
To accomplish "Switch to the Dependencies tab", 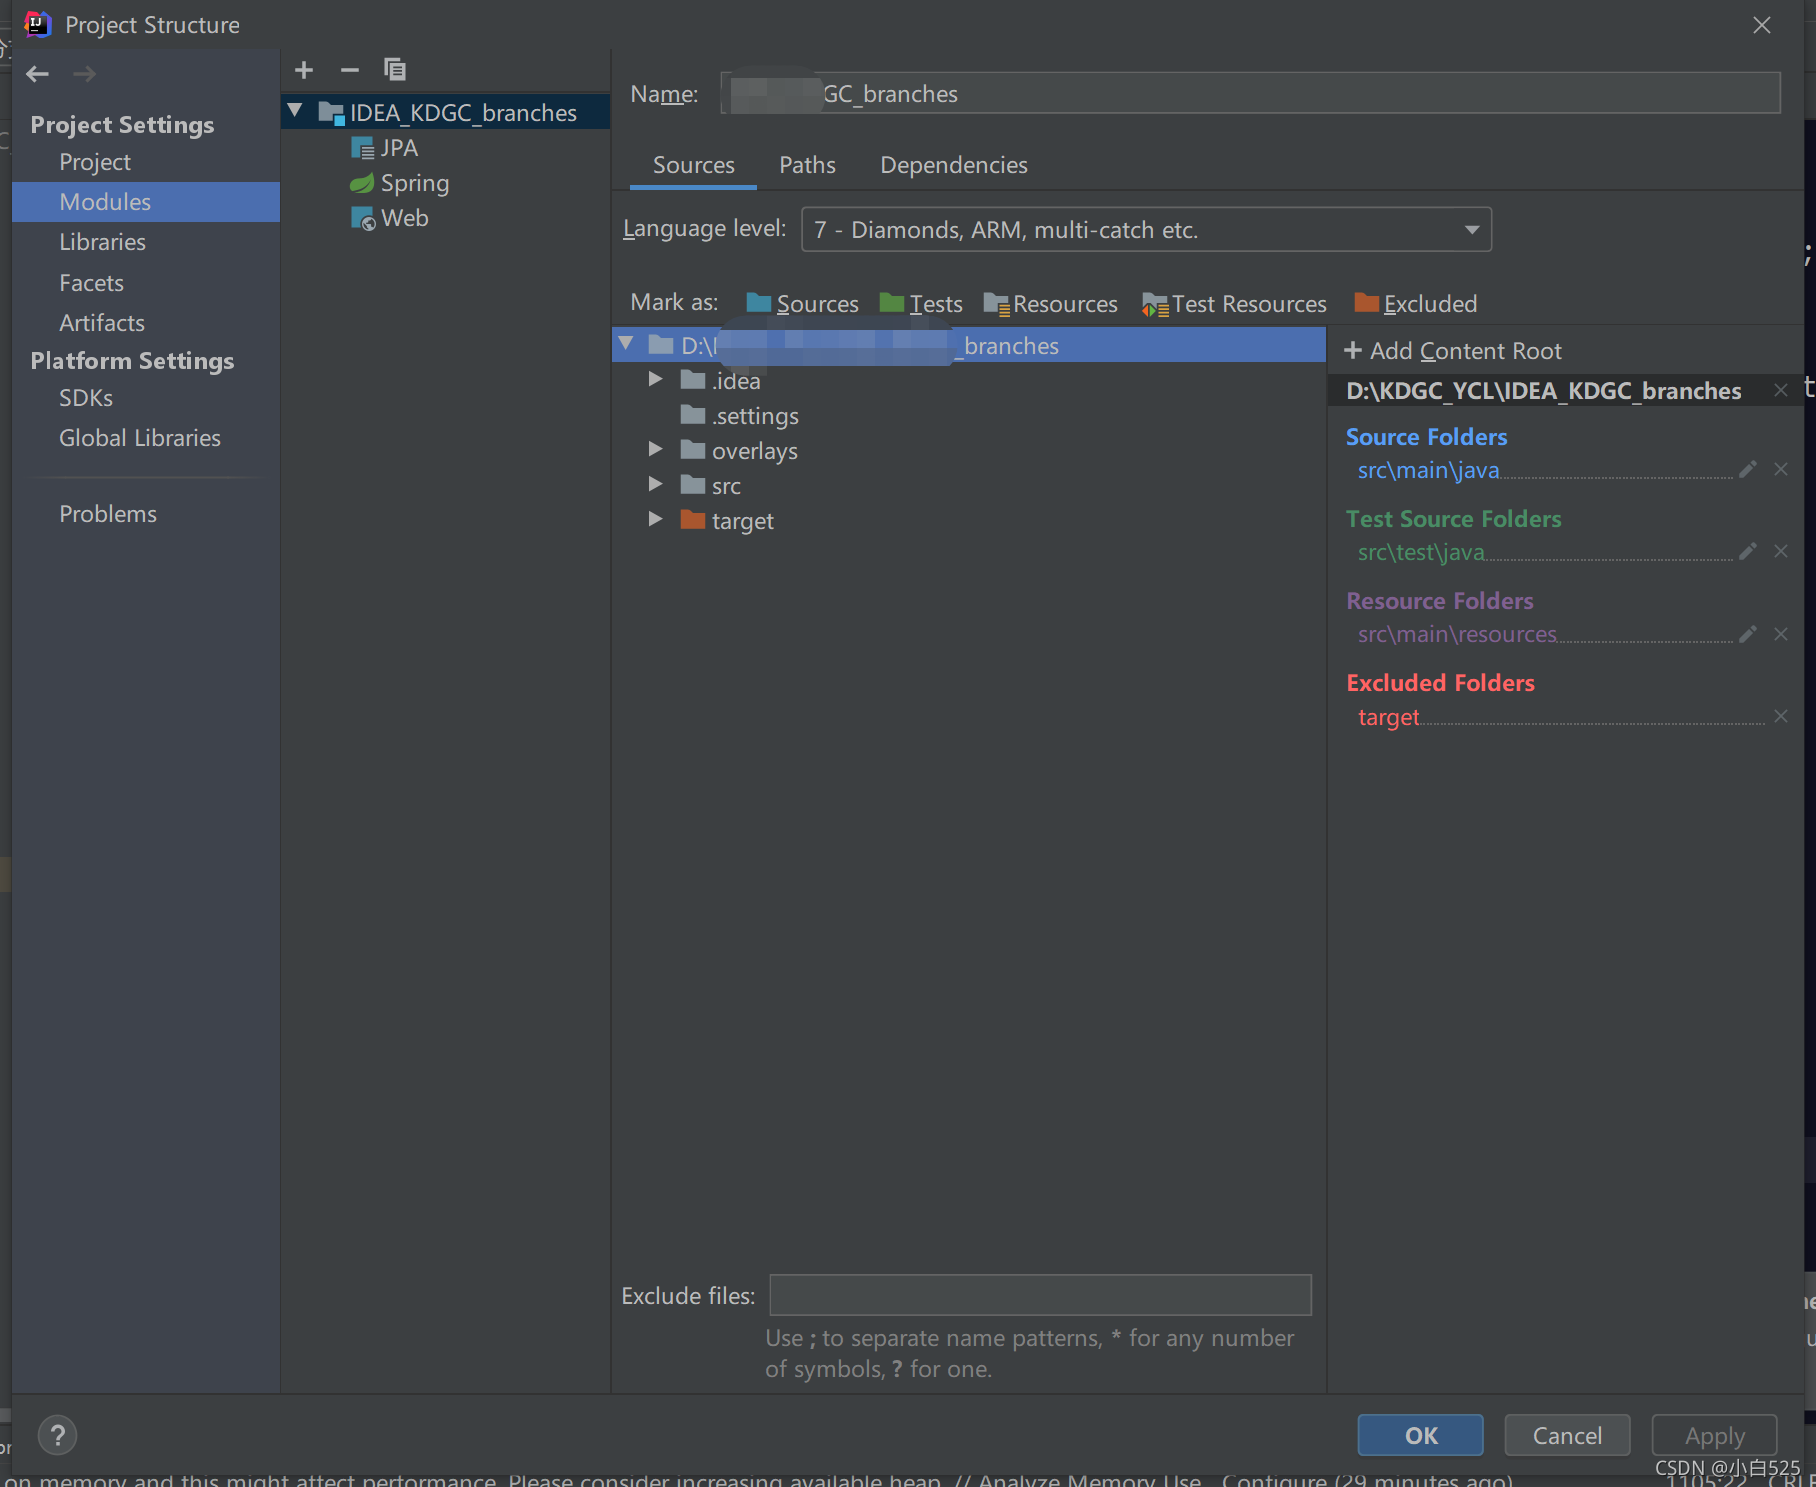I will coord(953,165).
